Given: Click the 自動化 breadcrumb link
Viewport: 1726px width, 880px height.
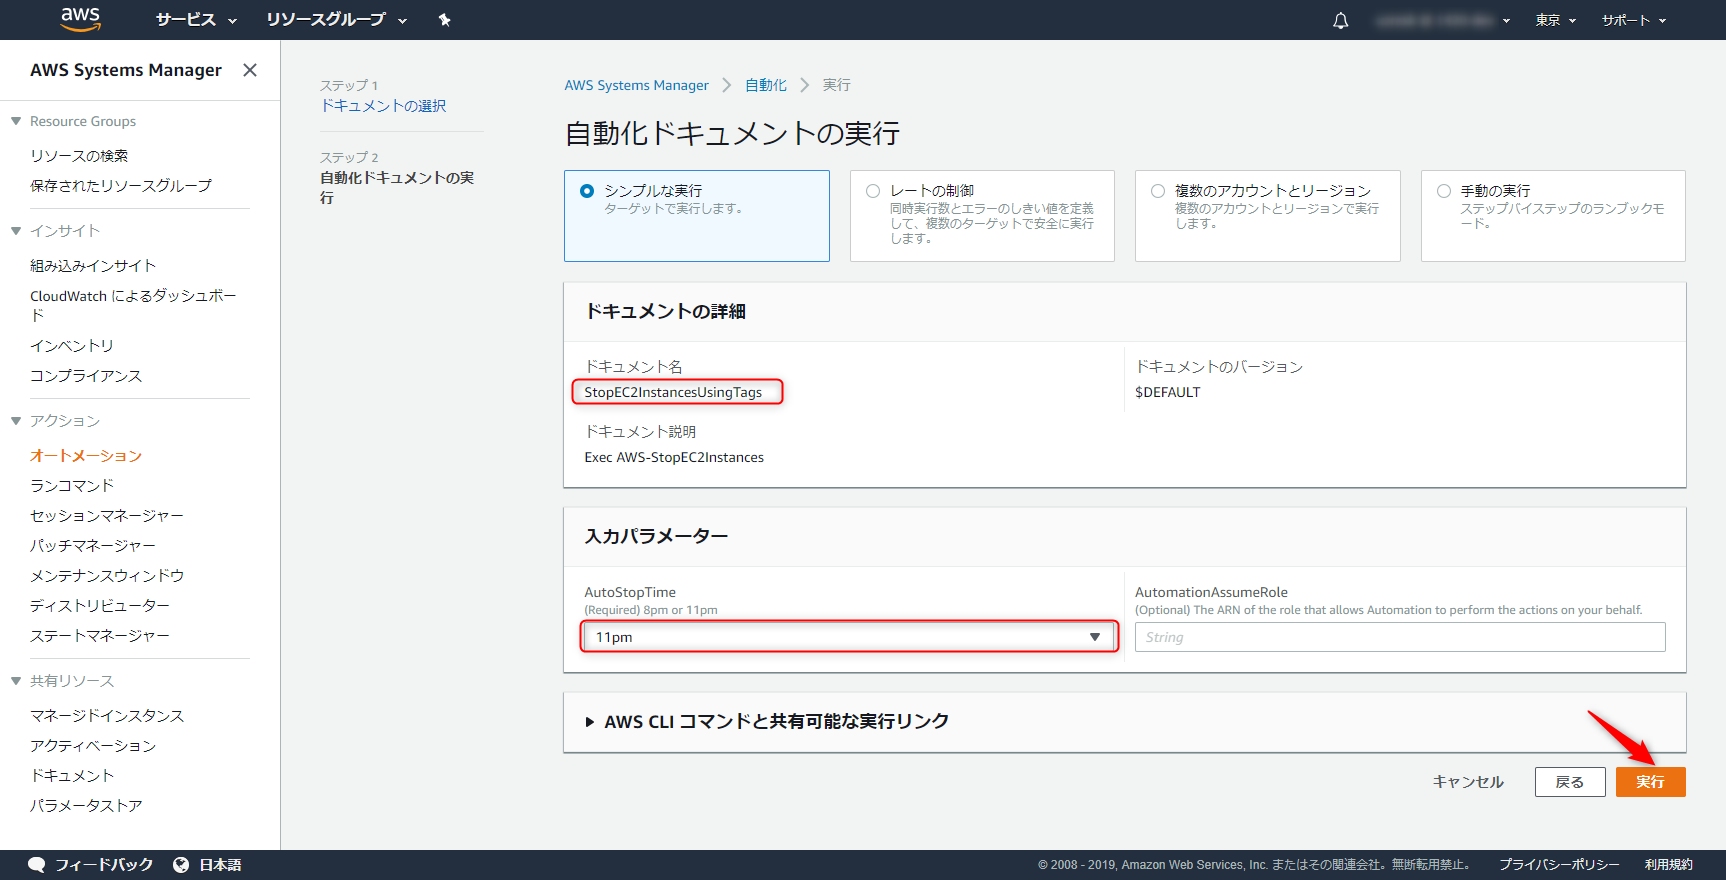Looking at the screenshot, I should [765, 85].
